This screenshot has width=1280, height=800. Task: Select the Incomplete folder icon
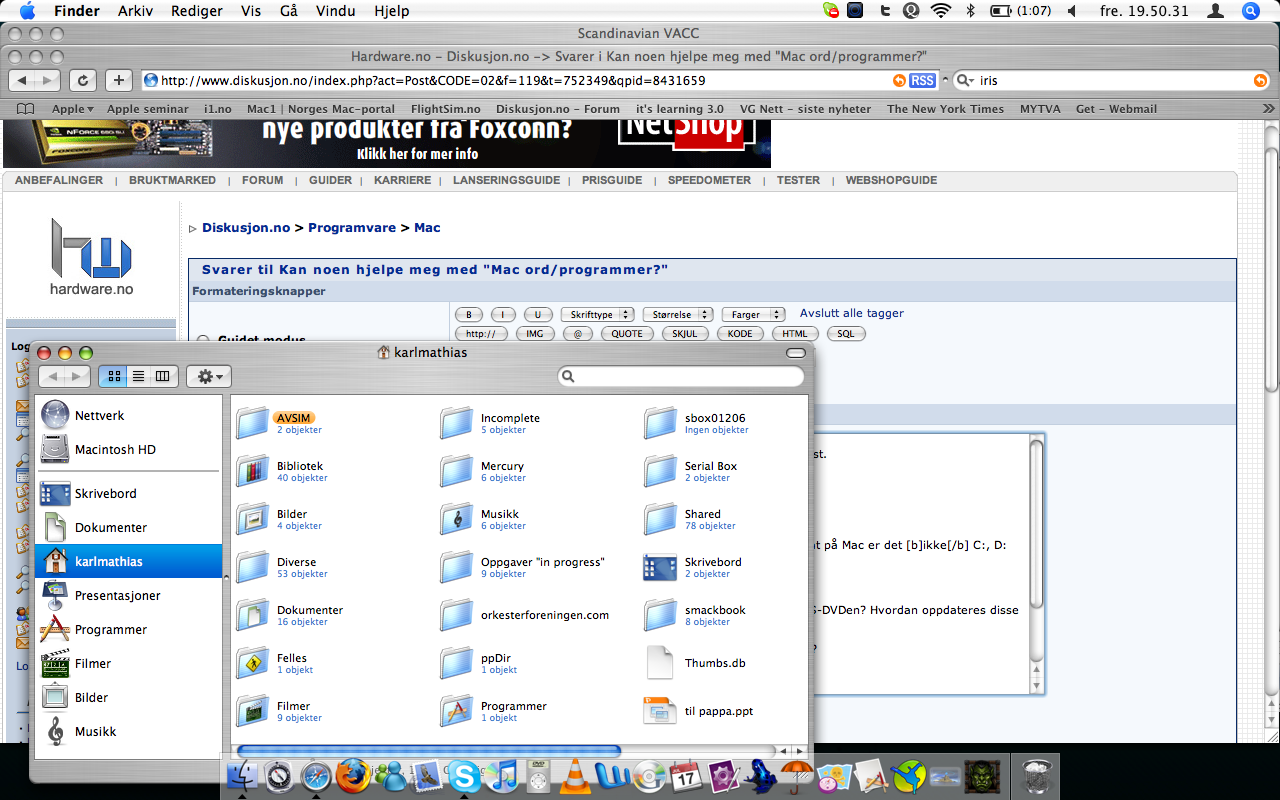(457, 423)
